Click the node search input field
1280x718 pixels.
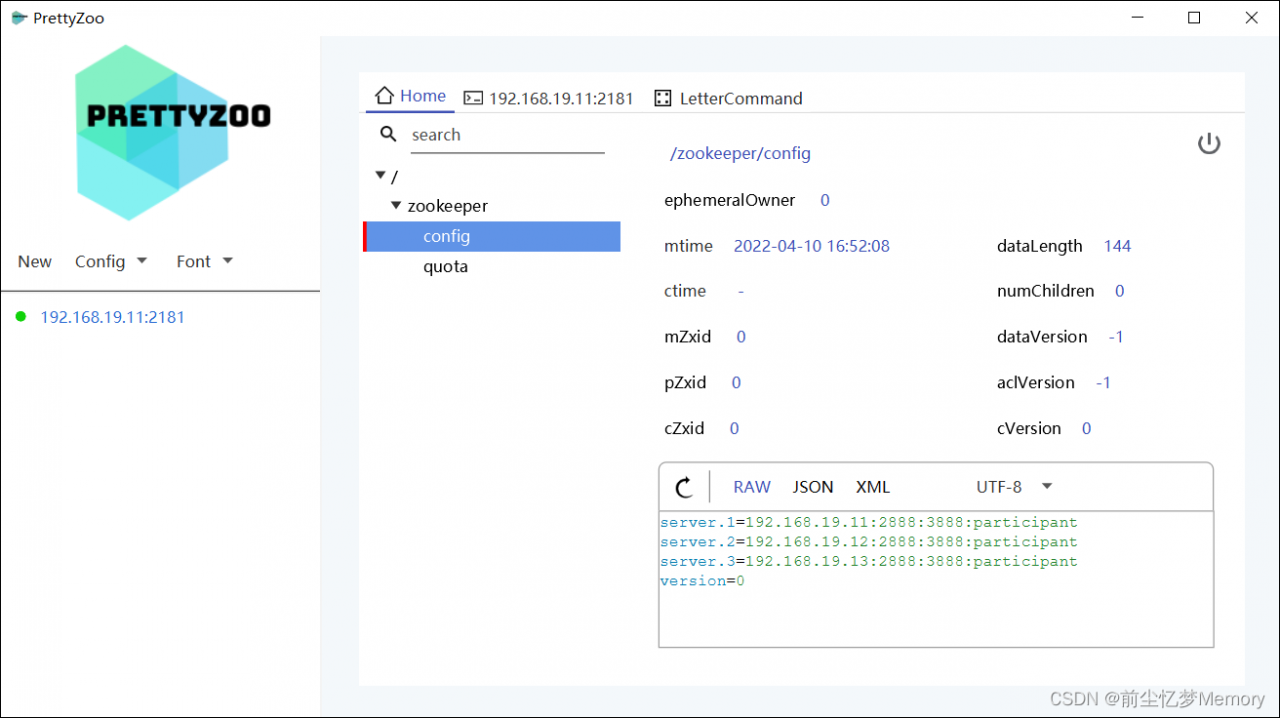[x=507, y=135]
